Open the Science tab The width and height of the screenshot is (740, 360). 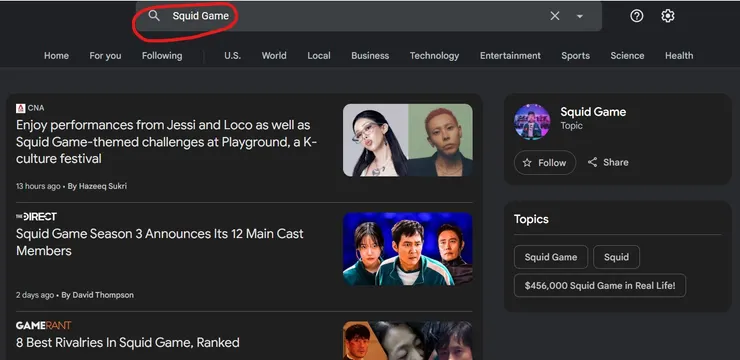point(627,56)
